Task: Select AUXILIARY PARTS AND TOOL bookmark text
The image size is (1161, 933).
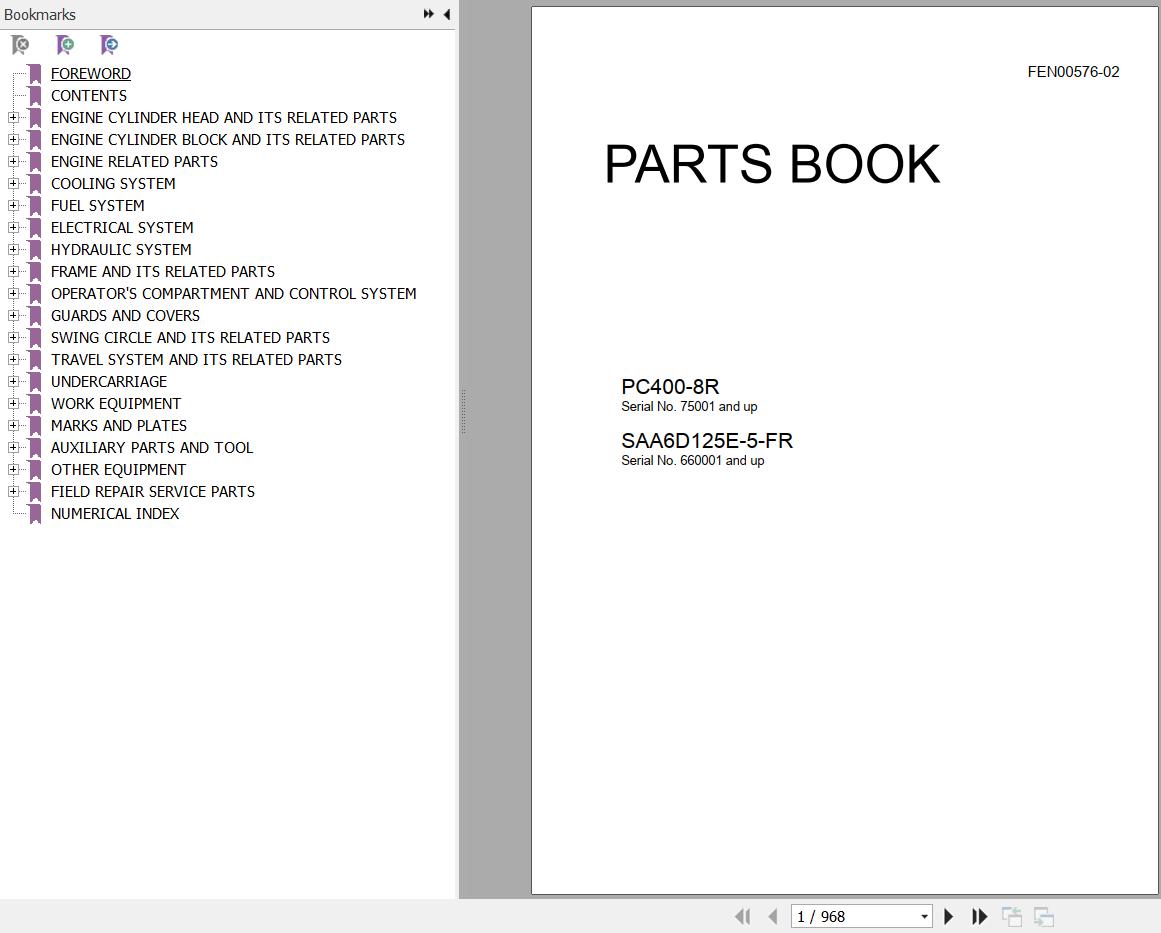Action: click(152, 448)
